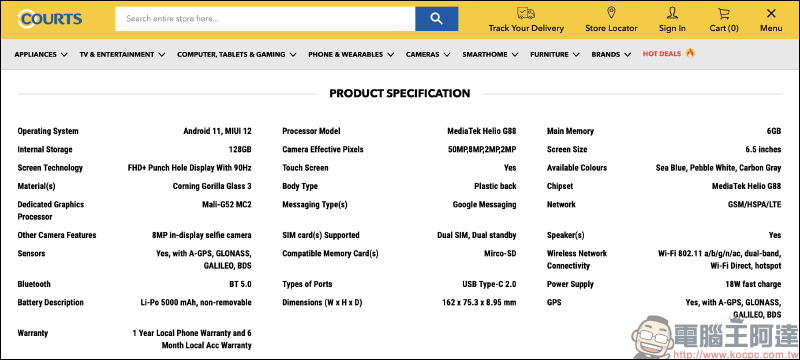Open the shopping Cart icon
This screenshot has width=800, height=360.
click(x=723, y=13)
